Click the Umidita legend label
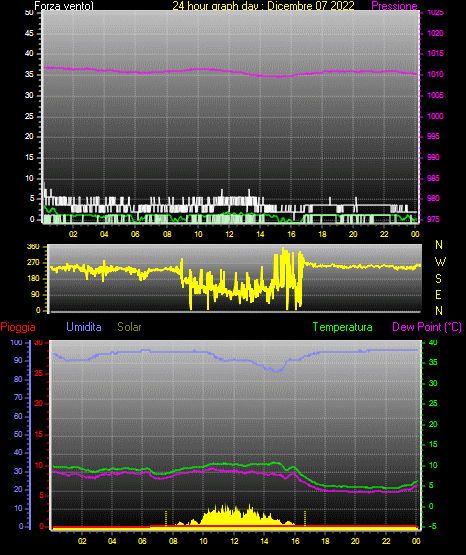The width and height of the screenshot is (466, 555). (x=84, y=327)
